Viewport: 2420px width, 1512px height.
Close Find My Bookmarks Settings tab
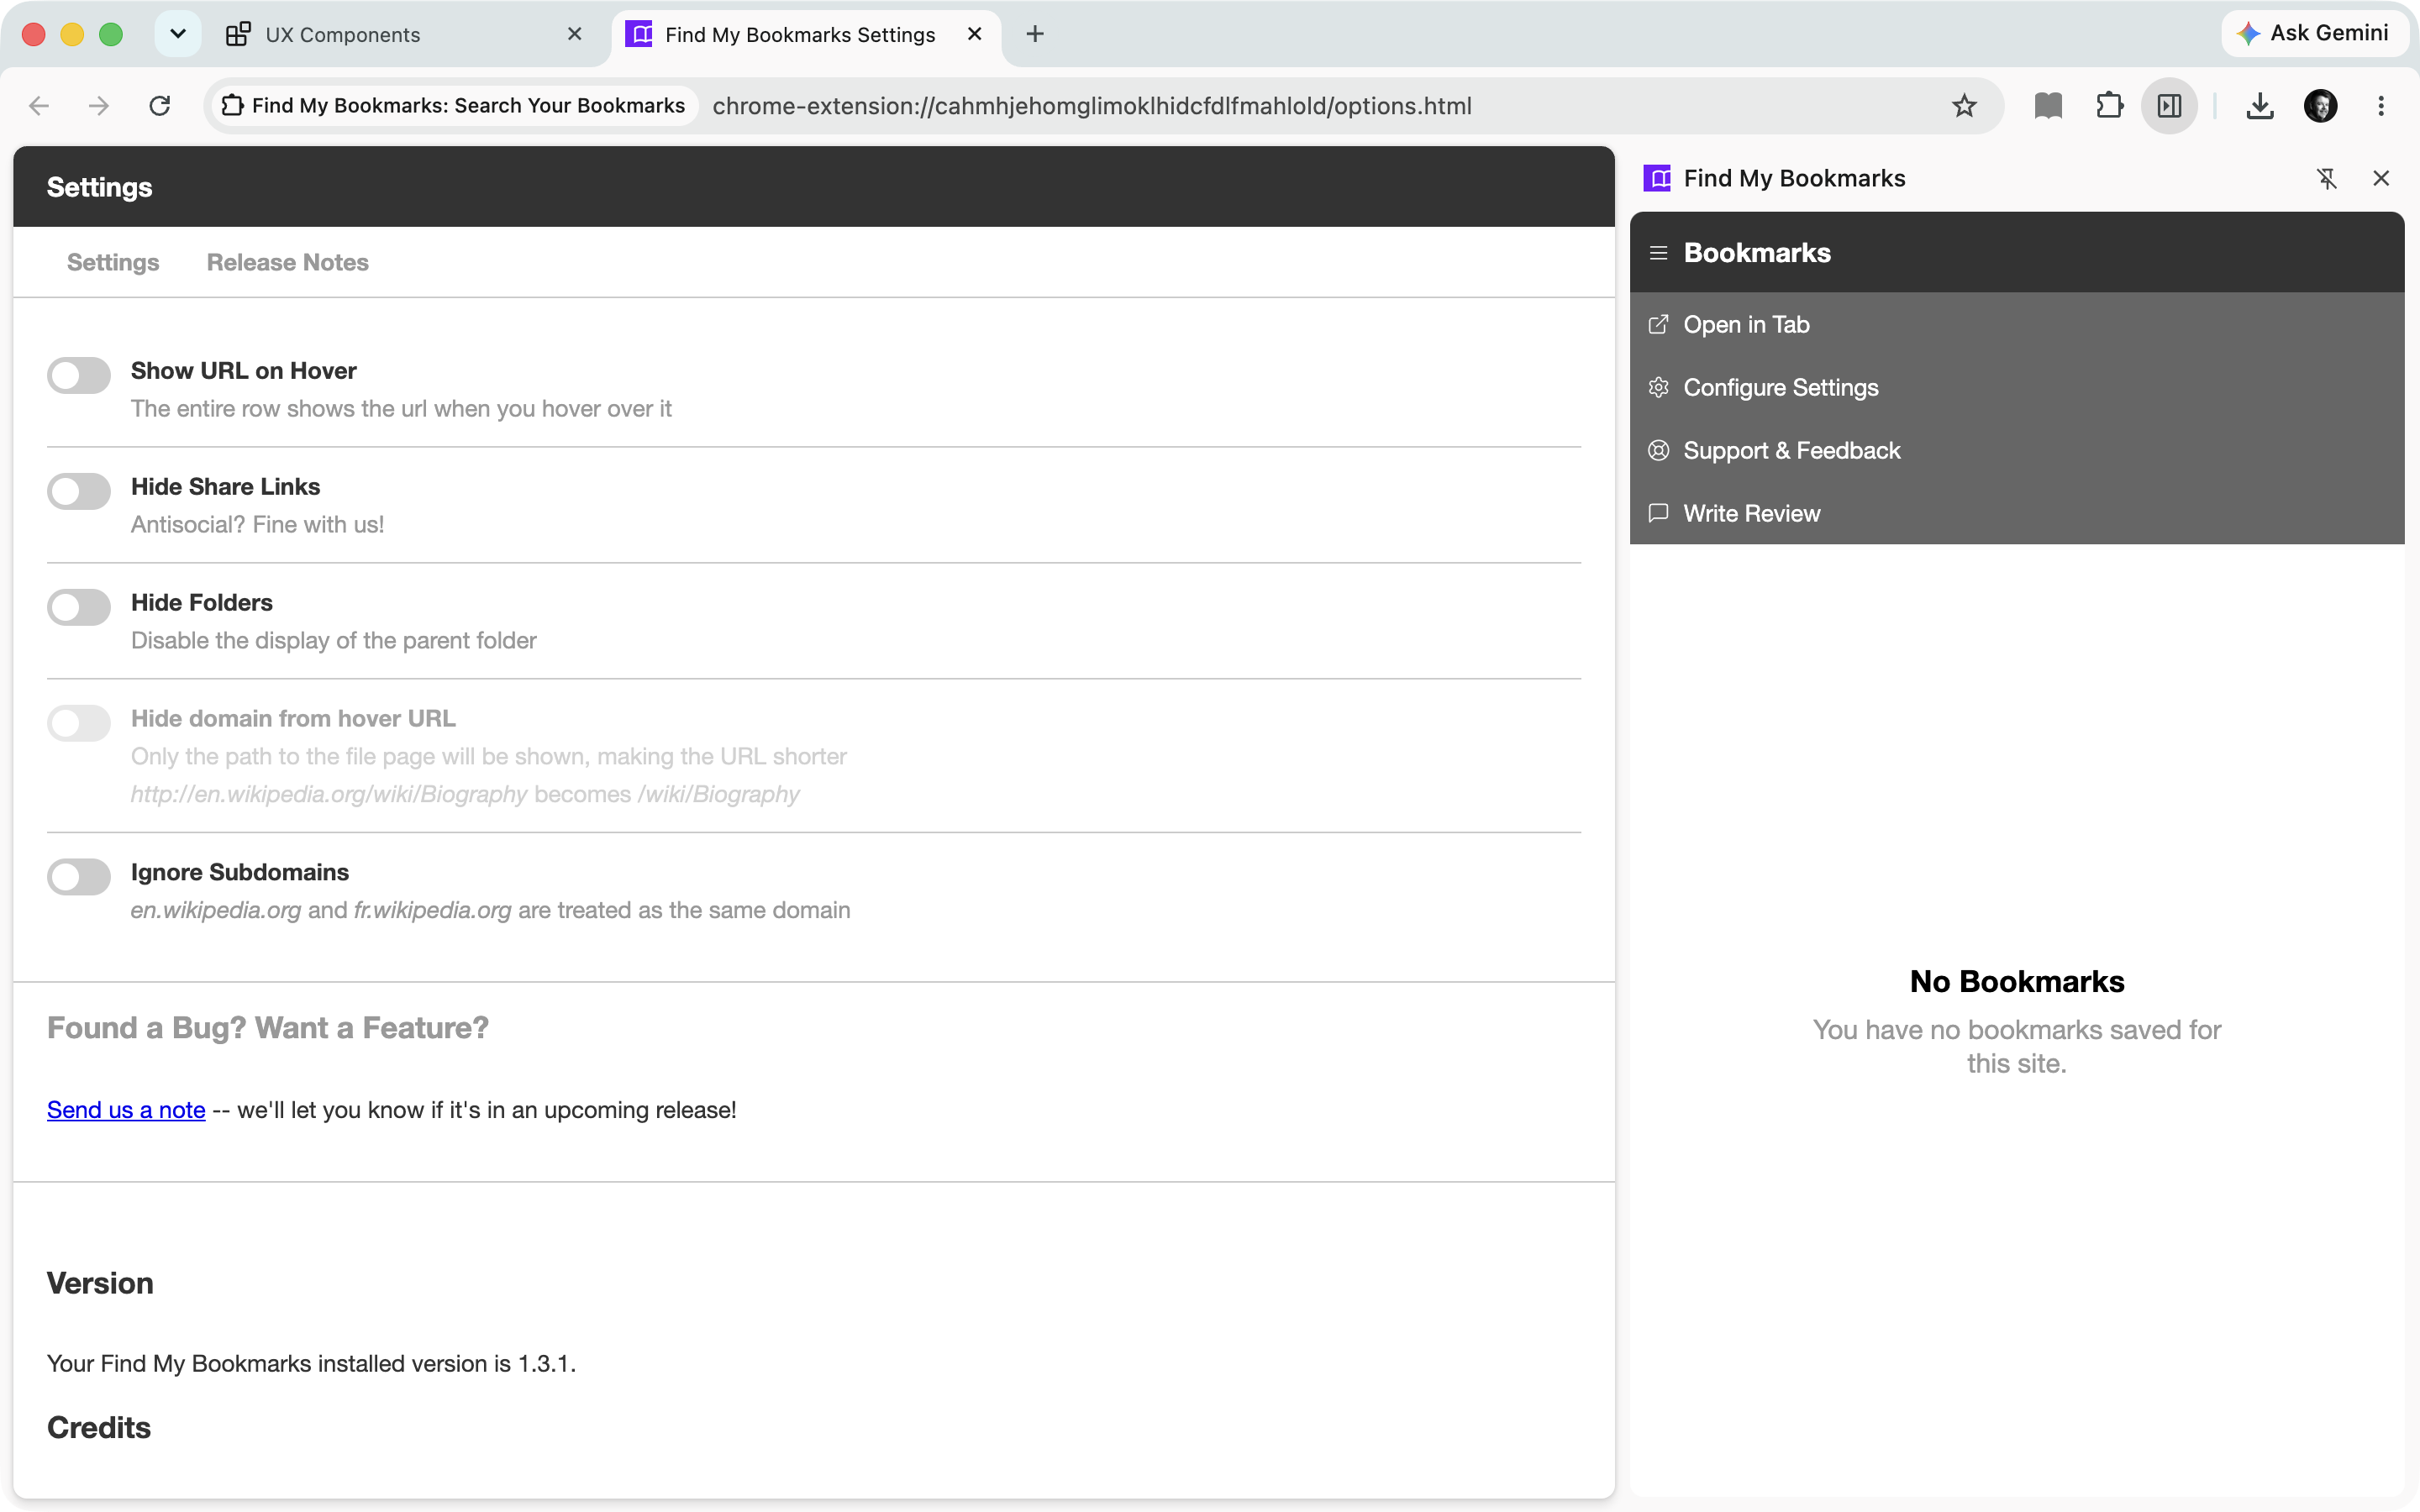pos(975,34)
